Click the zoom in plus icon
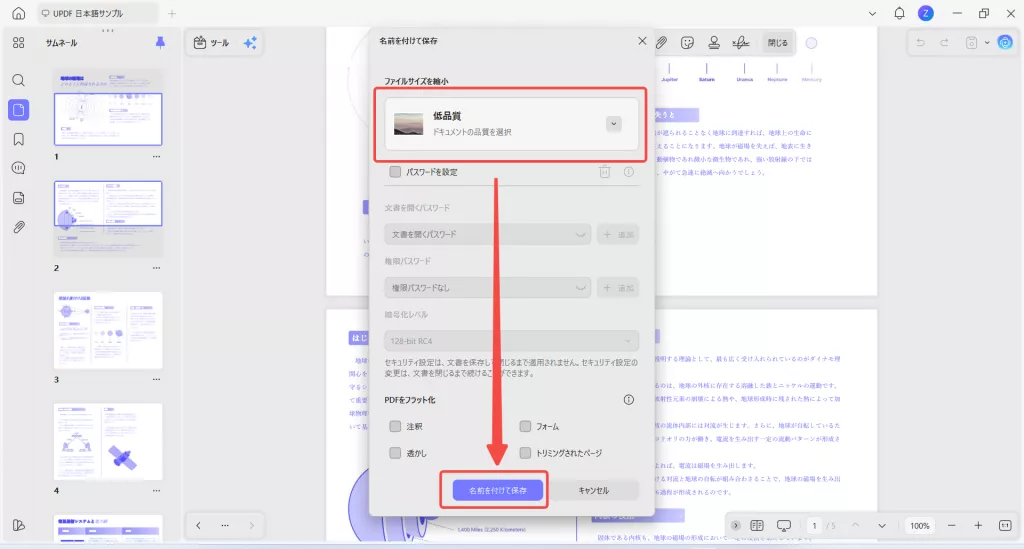Screen dimensions: 1024x549 coord(978,525)
